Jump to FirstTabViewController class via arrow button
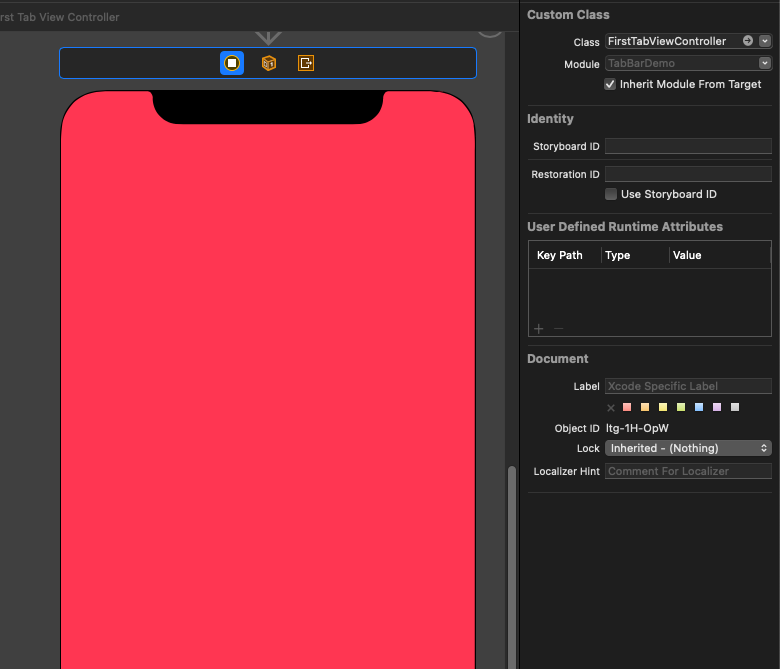The width and height of the screenshot is (780, 669). pyautogui.click(x=748, y=41)
